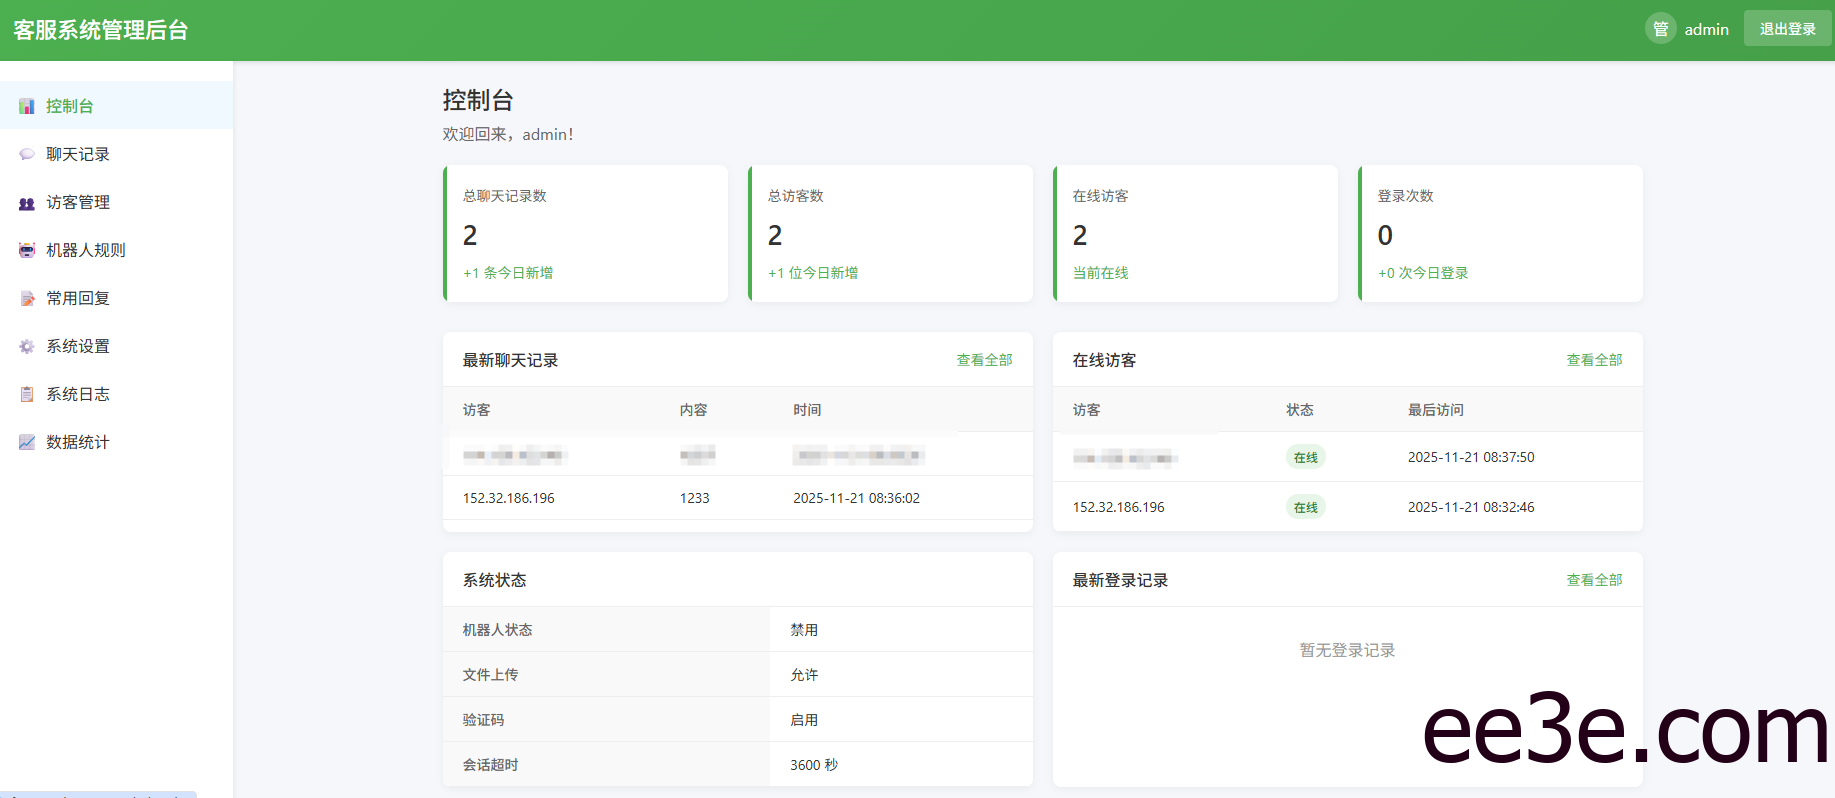View all in 在线访客 panel
Image resolution: width=1835 pixels, height=798 pixels.
point(1594,360)
